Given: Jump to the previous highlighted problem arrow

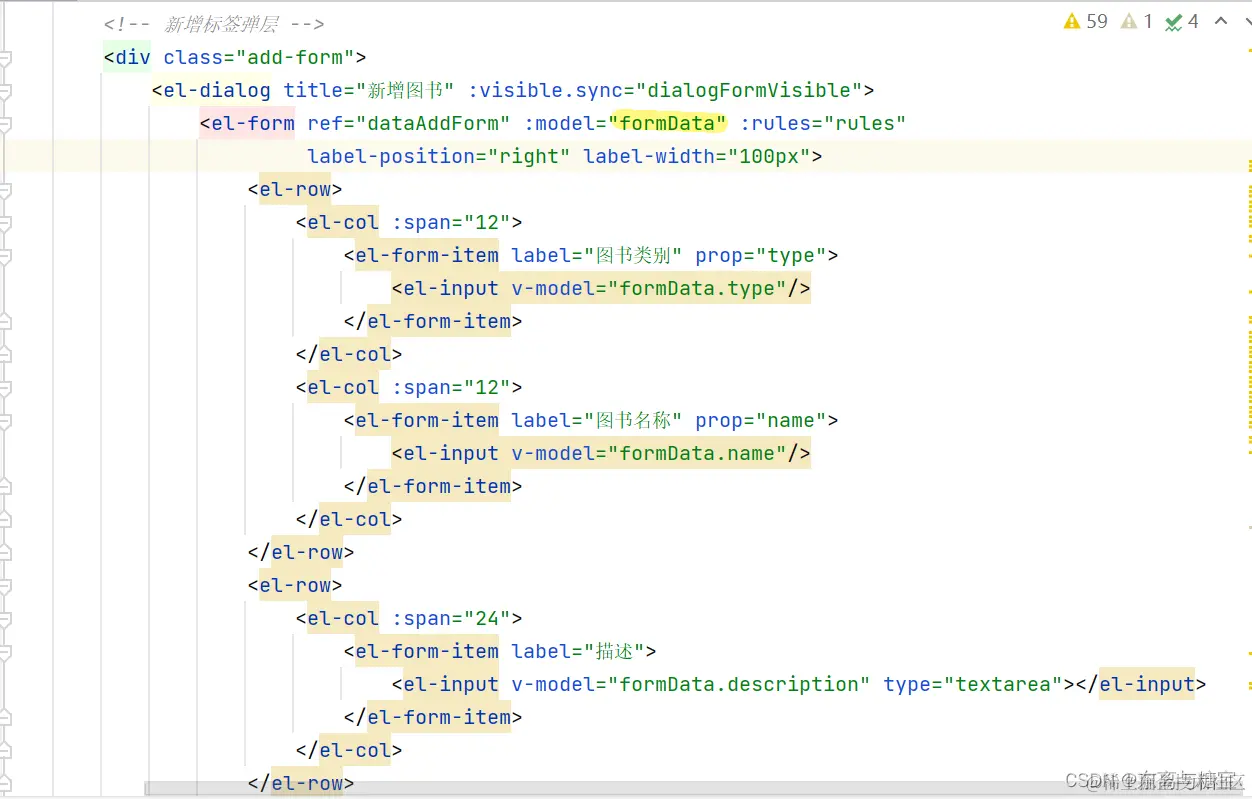Looking at the screenshot, I should click(x=1221, y=21).
